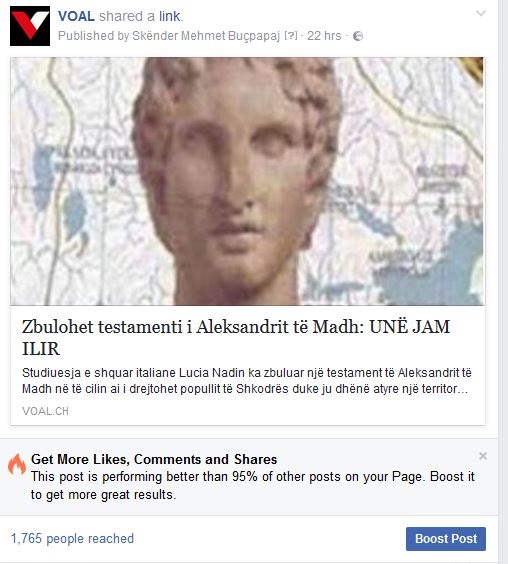Expand the post options chevron menu
The image size is (508, 564).
tap(481, 13)
